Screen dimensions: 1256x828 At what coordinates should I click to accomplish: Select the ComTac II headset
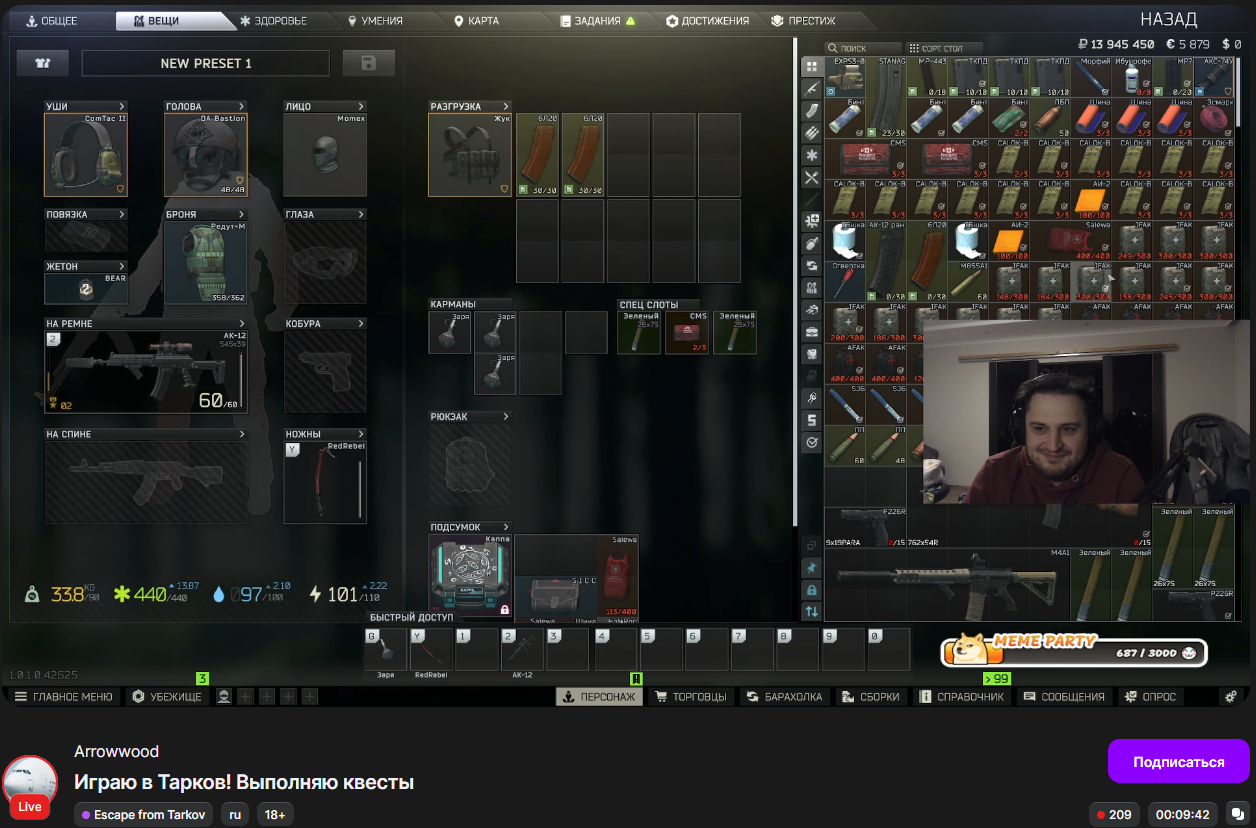pos(86,155)
